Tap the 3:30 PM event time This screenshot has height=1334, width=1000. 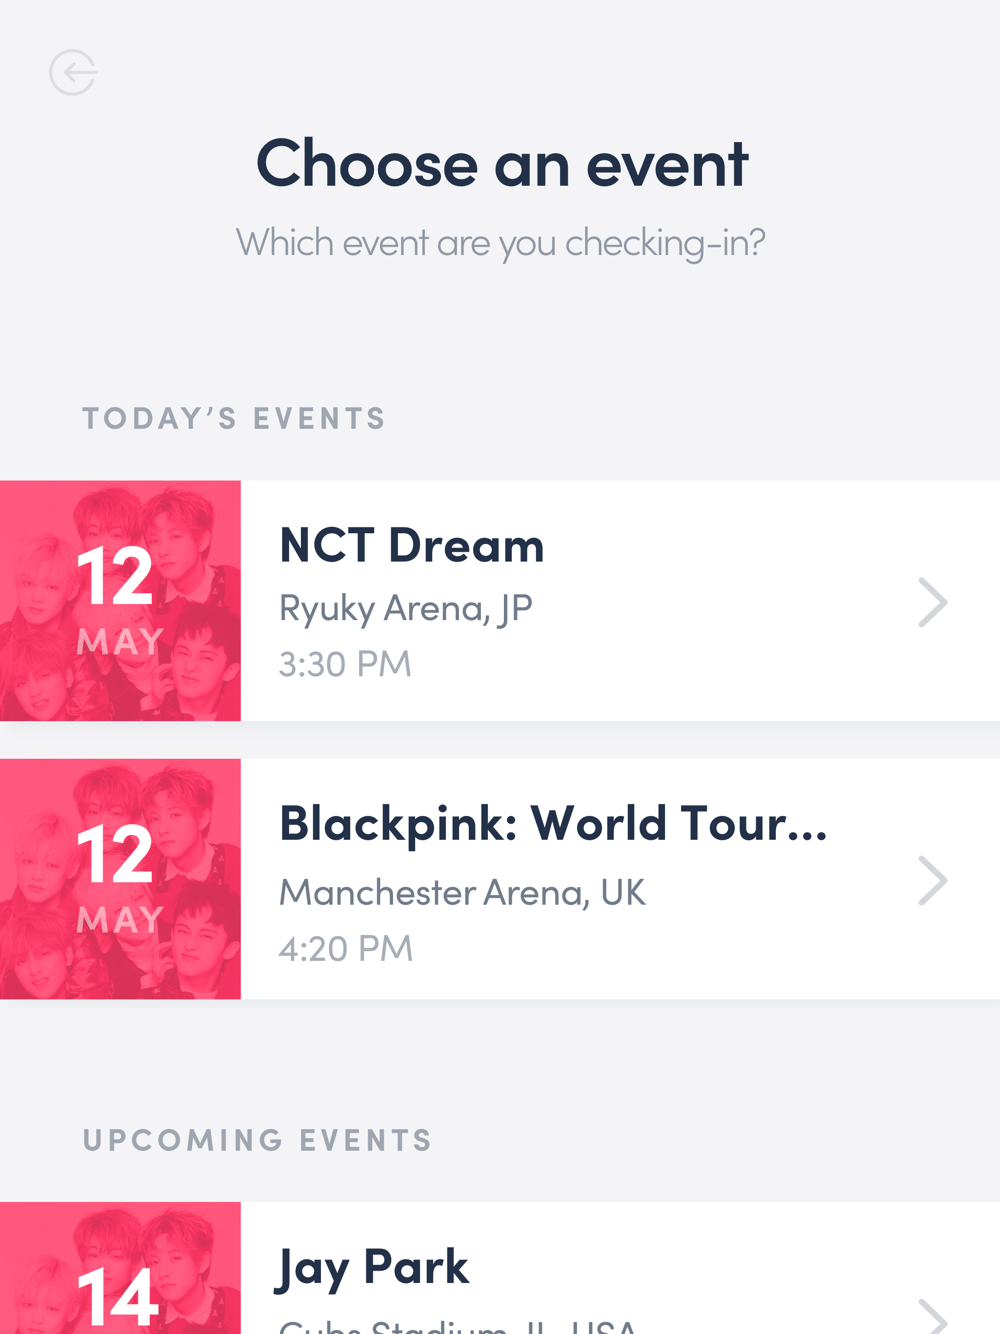tap(345, 664)
